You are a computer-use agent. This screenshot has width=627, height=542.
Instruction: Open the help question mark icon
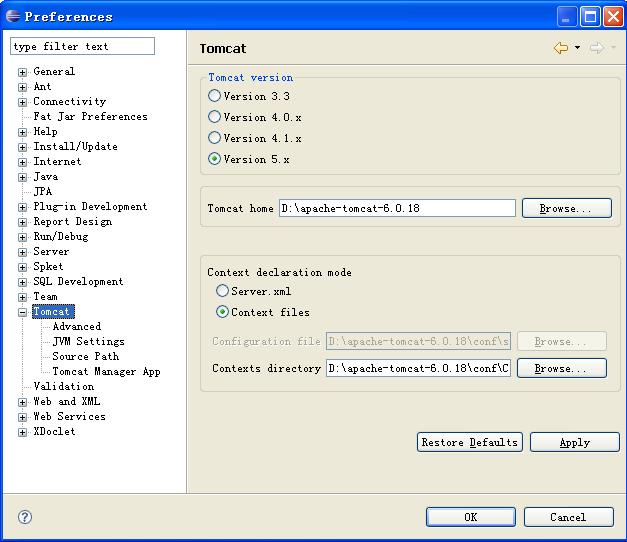[25, 517]
